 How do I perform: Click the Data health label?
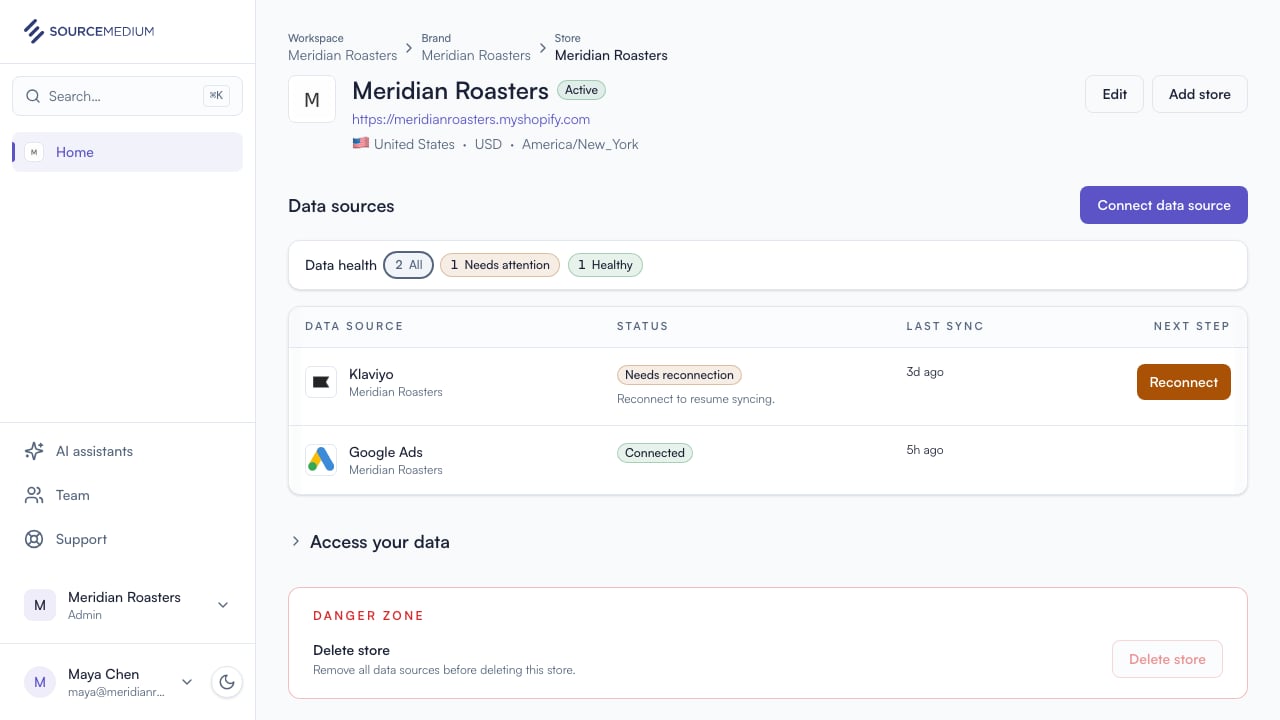click(x=341, y=265)
